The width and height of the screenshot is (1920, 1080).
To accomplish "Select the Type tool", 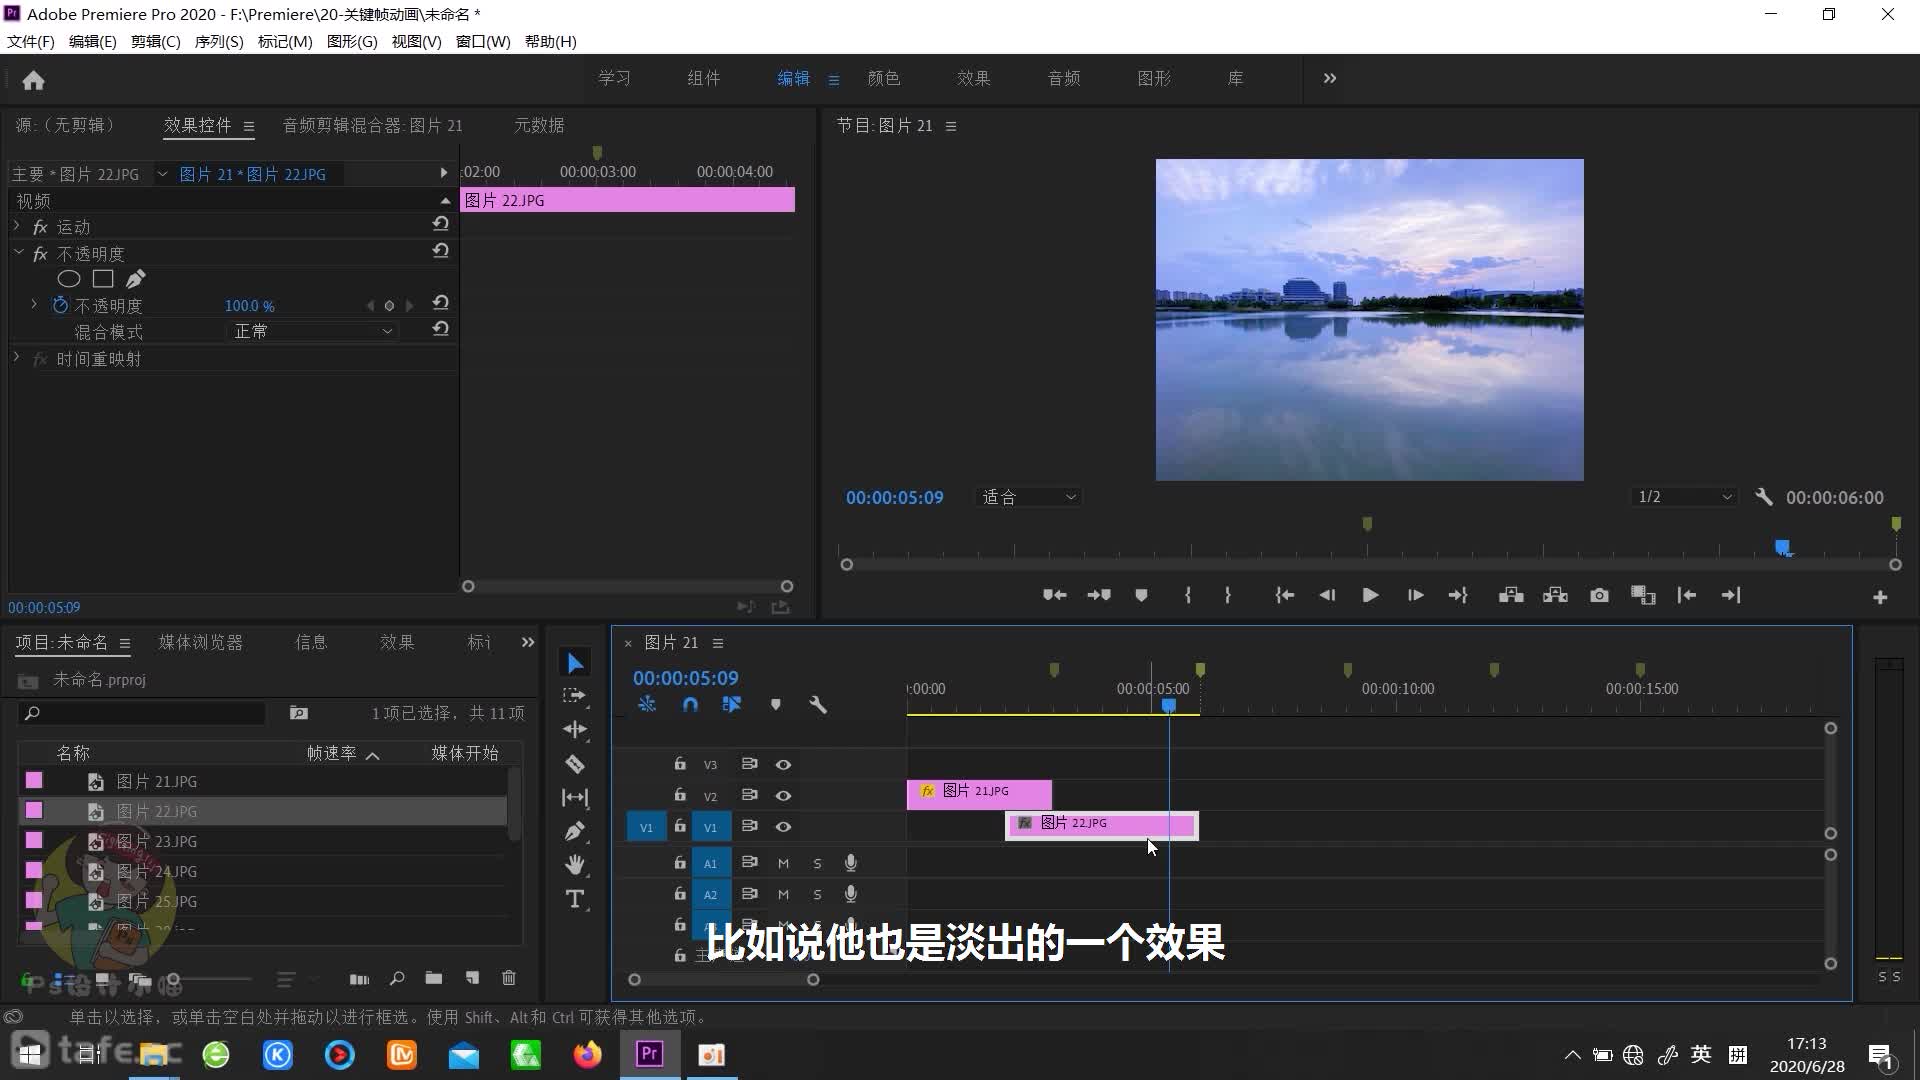I will [x=575, y=899].
